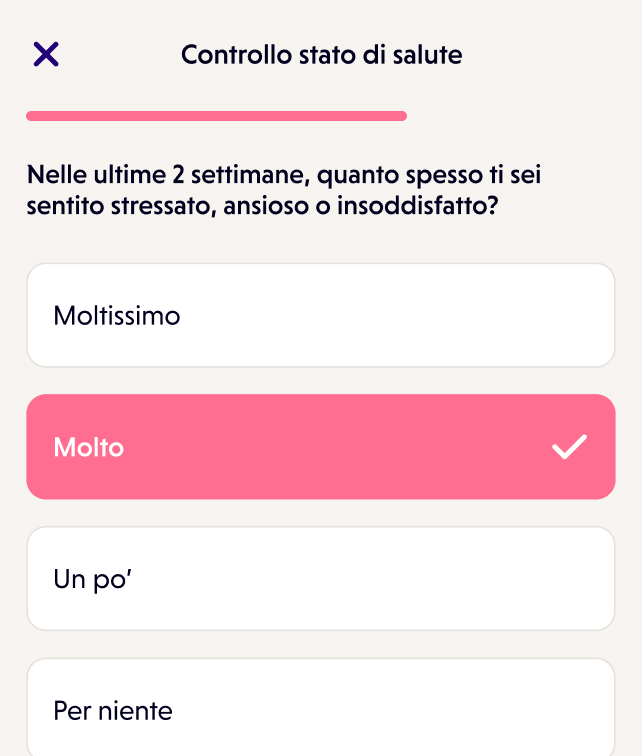
Task: Choose the "Un po'" answer
Action: point(320,579)
